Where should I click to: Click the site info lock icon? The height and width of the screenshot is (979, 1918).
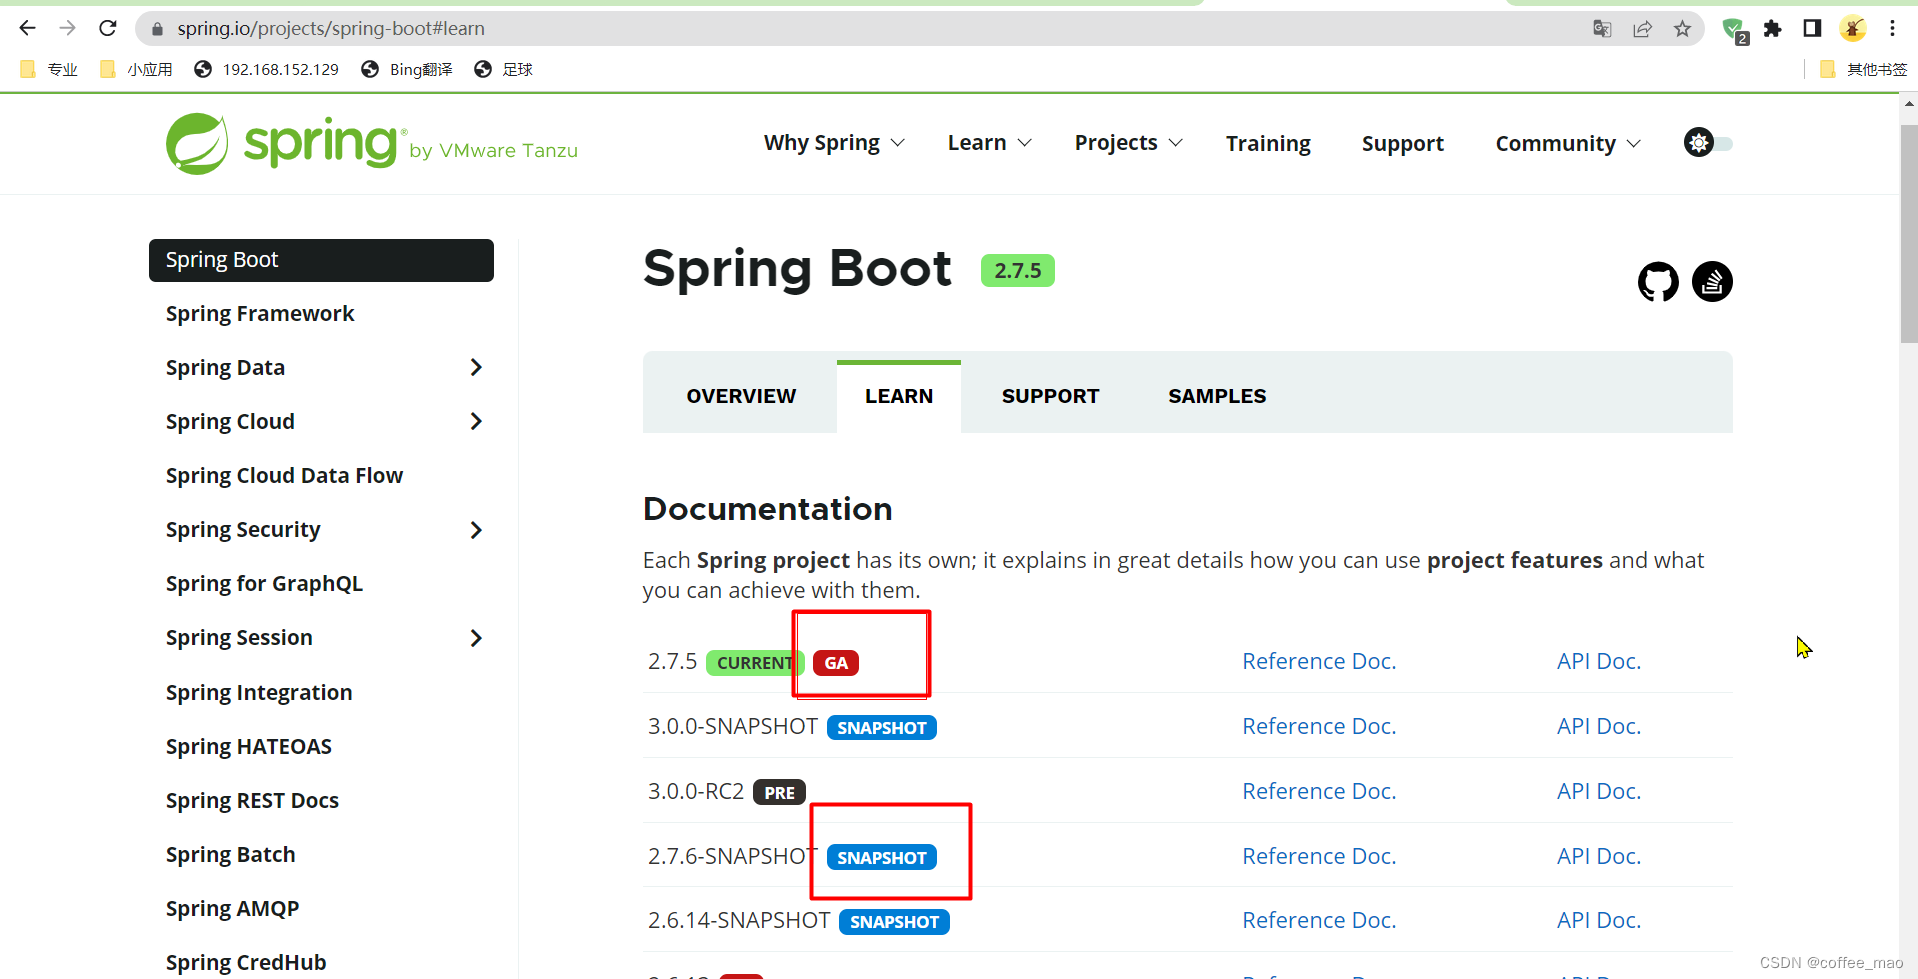tap(157, 29)
